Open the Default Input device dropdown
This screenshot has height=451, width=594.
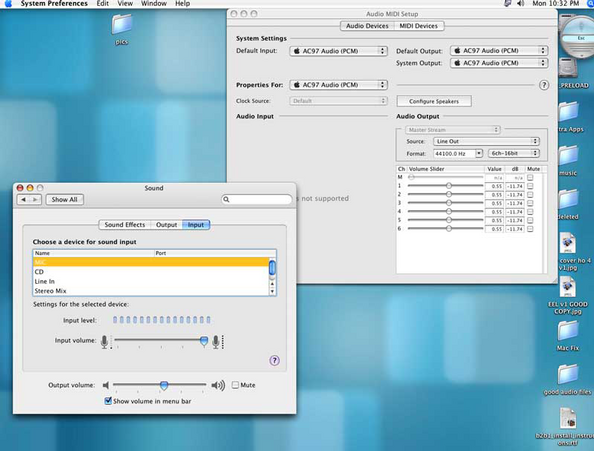point(338,51)
